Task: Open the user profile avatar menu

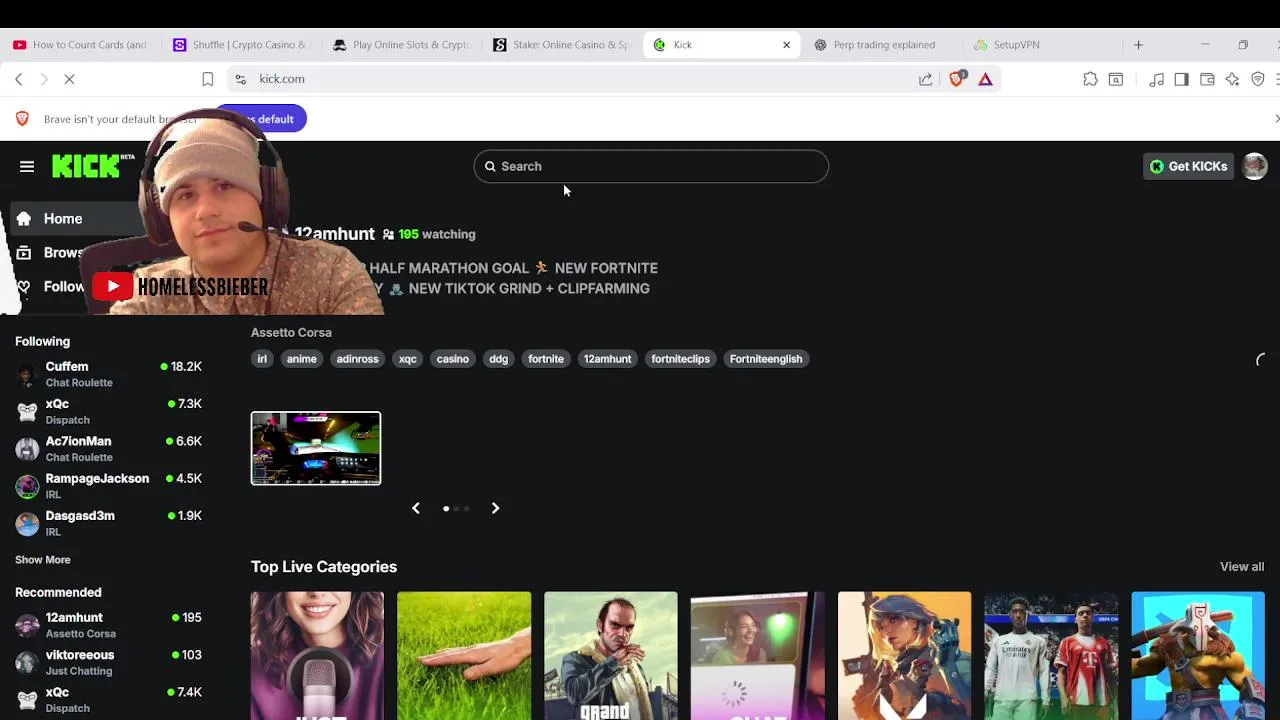Action: point(1254,167)
